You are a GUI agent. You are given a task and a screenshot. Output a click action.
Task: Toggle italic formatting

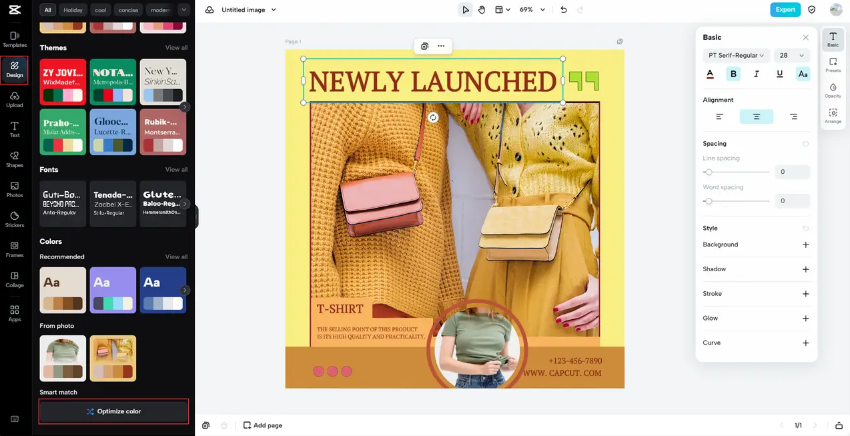757,74
